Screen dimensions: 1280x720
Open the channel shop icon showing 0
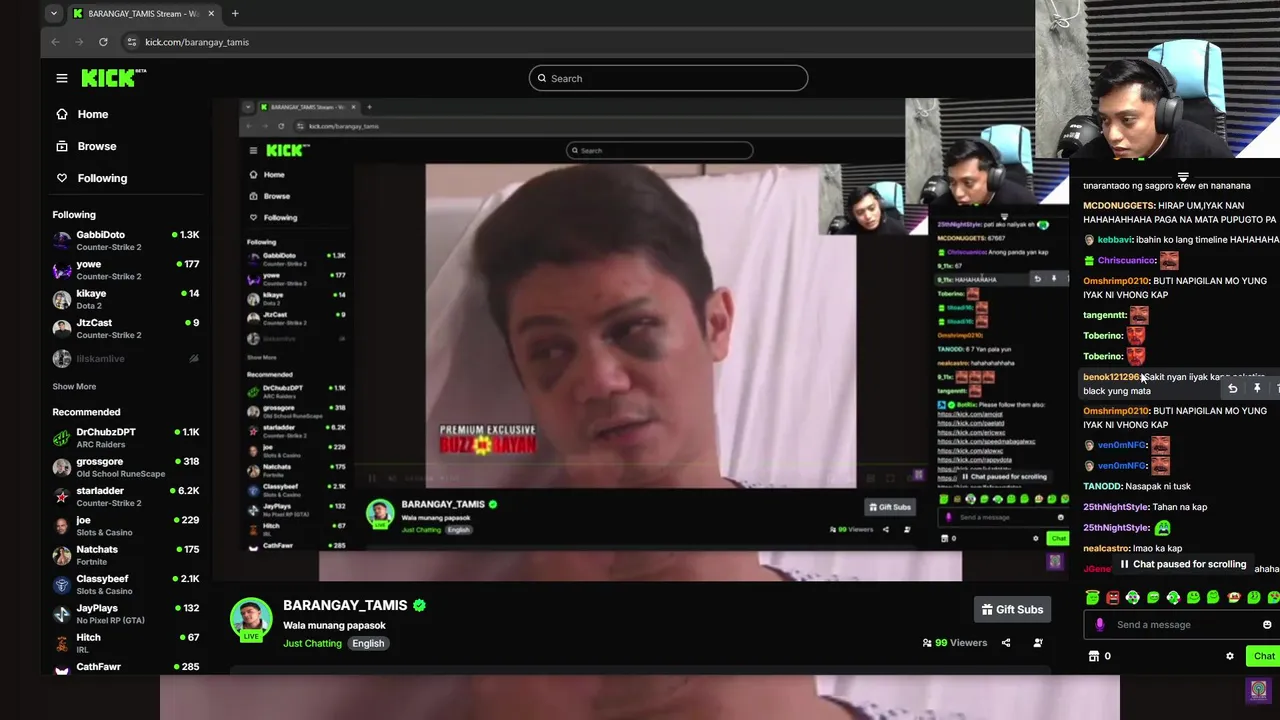pyautogui.click(x=1100, y=656)
